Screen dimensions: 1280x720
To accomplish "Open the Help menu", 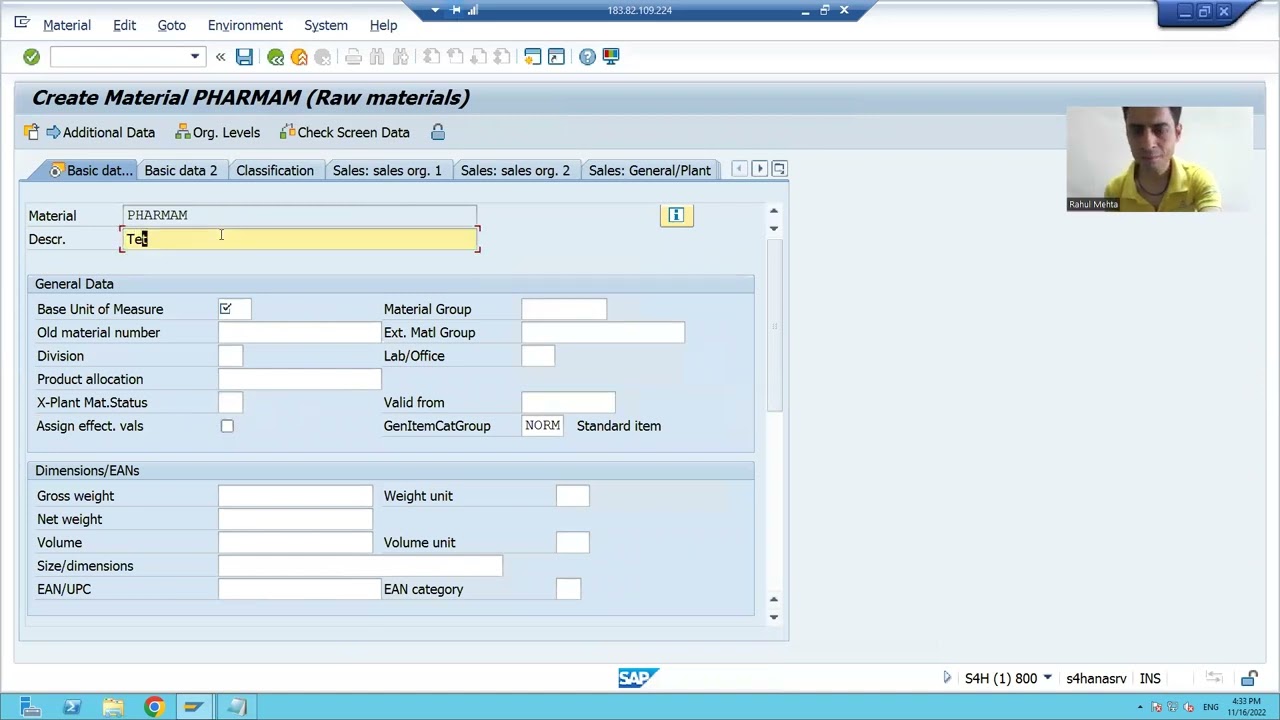I will 383,25.
